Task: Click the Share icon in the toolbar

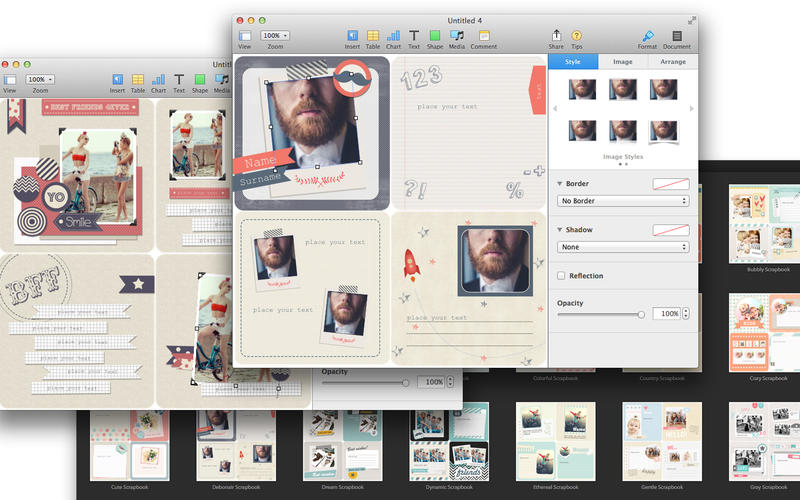Action: pyautogui.click(x=556, y=35)
